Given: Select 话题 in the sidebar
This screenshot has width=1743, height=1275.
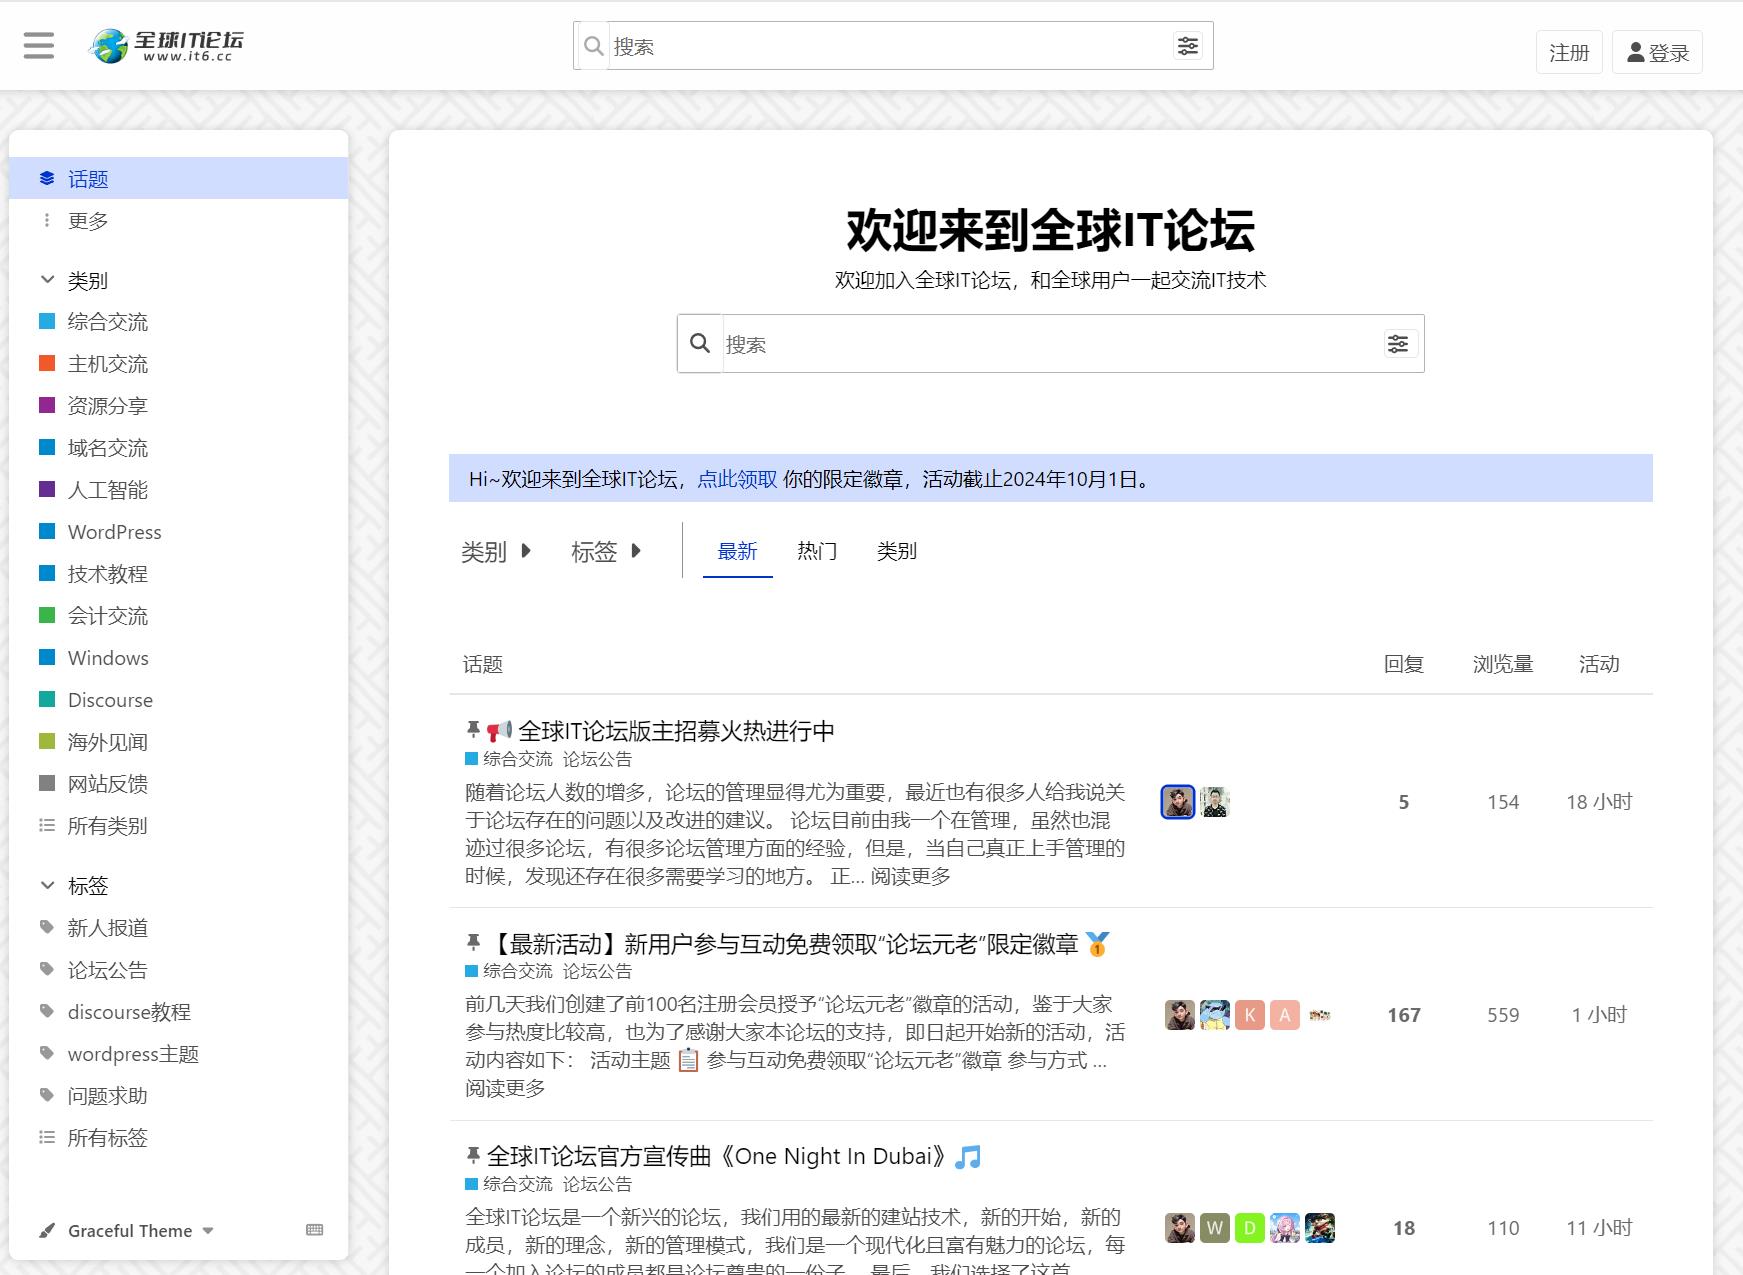Looking at the screenshot, I should [x=179, y=178].
